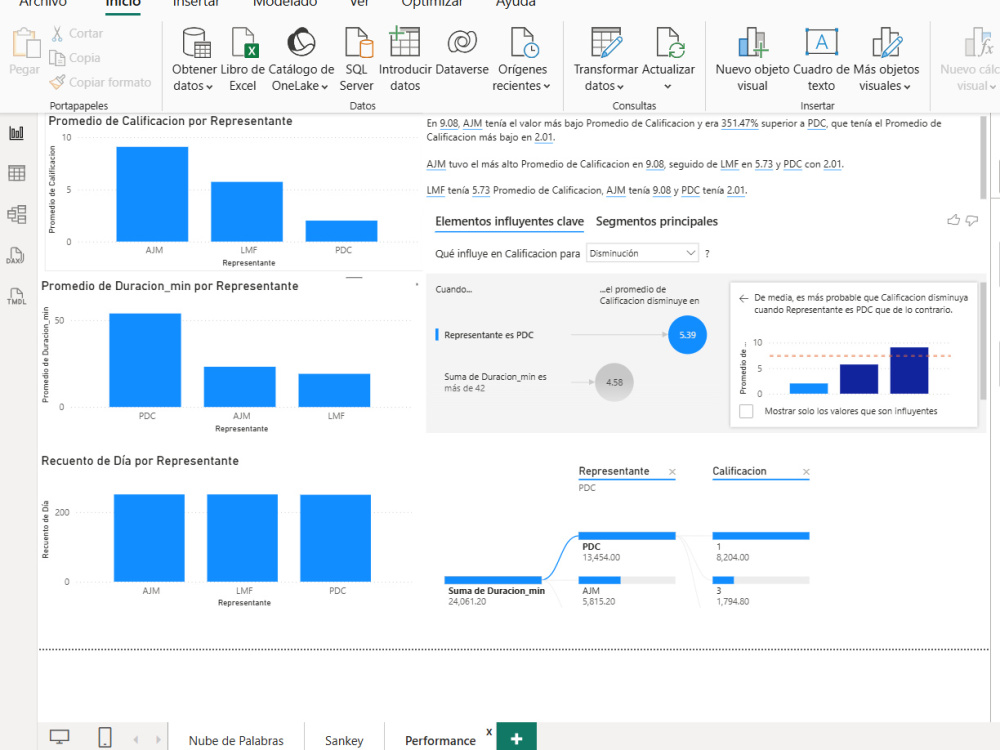
Task: Switch to desktop layout icon
Action: point(59,737)
